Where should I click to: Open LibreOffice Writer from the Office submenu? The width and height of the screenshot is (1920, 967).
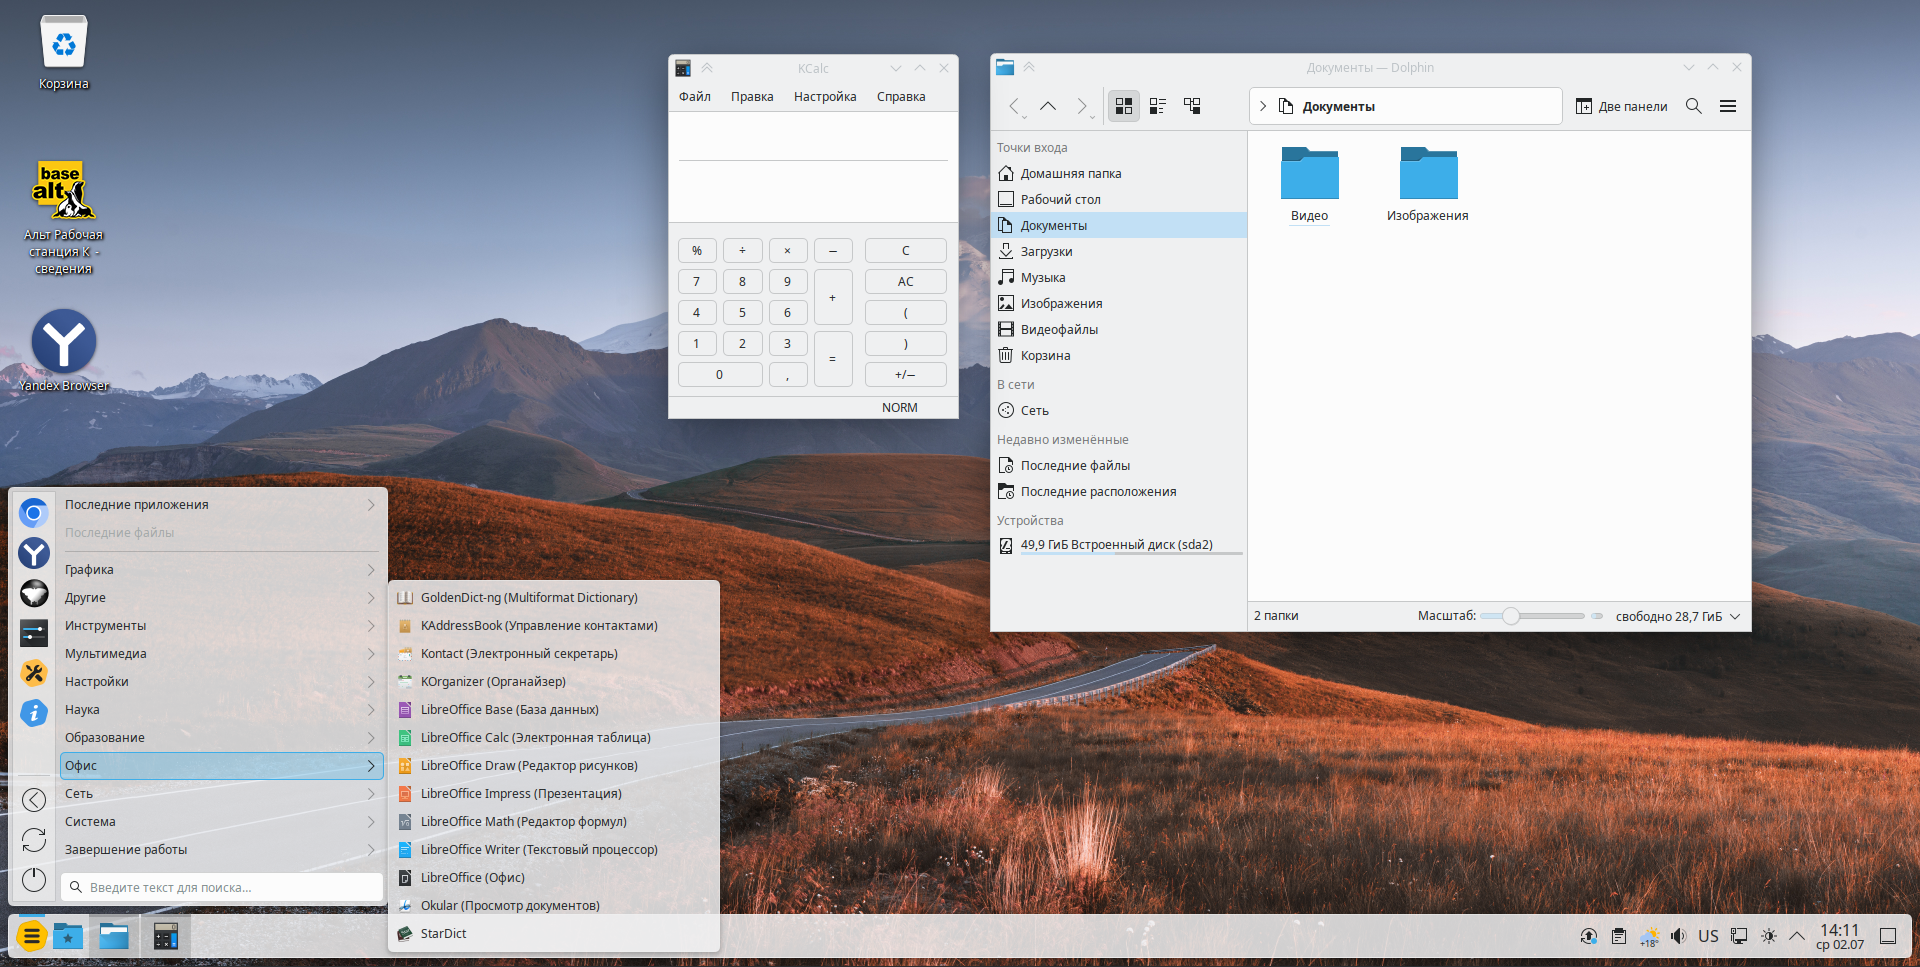[x=538, y=849]
